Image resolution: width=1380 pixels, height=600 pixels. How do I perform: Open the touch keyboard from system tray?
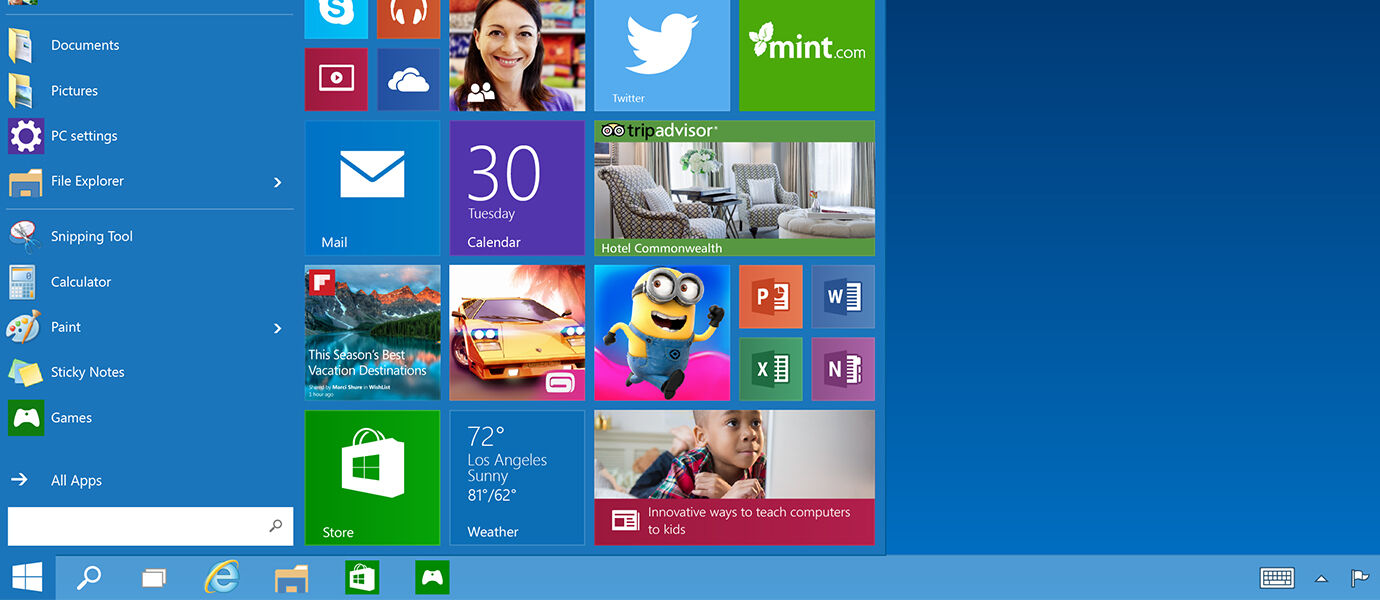tap(1277, 578)
